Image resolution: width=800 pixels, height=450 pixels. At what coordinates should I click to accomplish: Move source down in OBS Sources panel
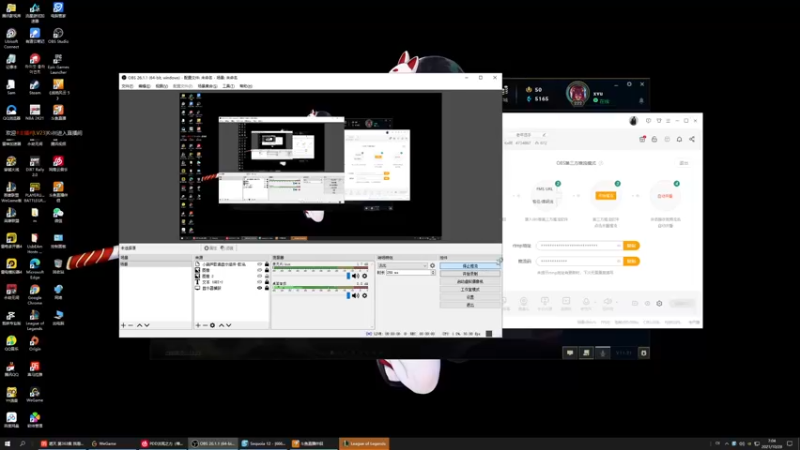coord(229,325)
